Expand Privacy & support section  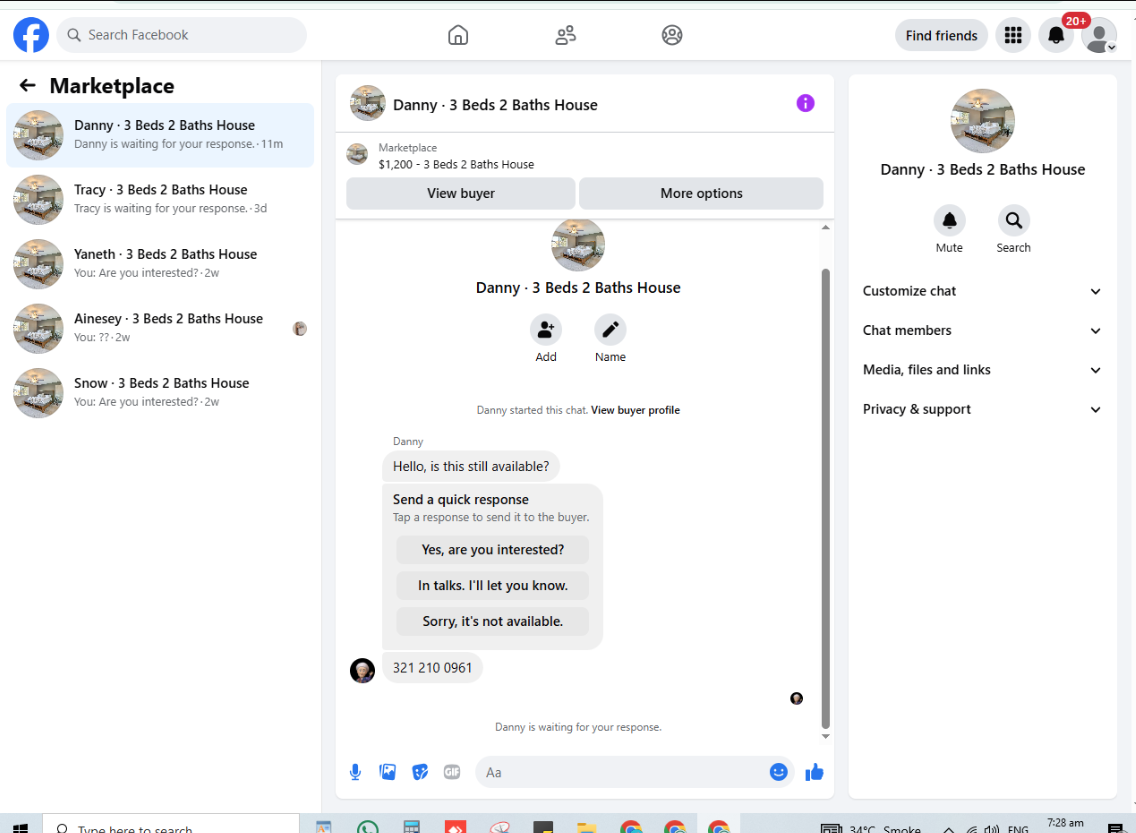982,409
